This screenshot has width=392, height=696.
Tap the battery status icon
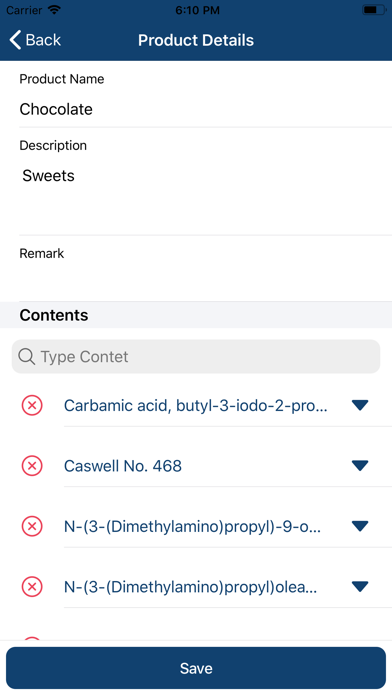tap(374, 10)
